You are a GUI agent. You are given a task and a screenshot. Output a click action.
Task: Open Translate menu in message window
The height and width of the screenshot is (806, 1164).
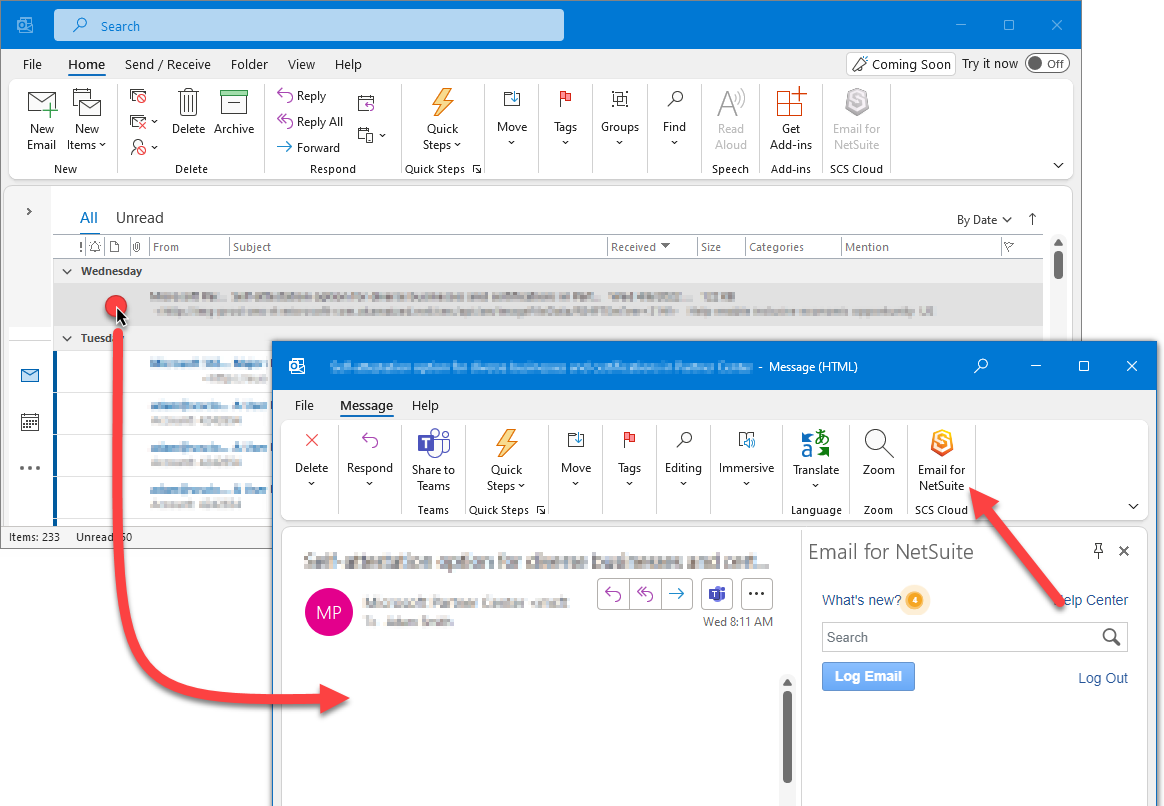tap(816, 461)
